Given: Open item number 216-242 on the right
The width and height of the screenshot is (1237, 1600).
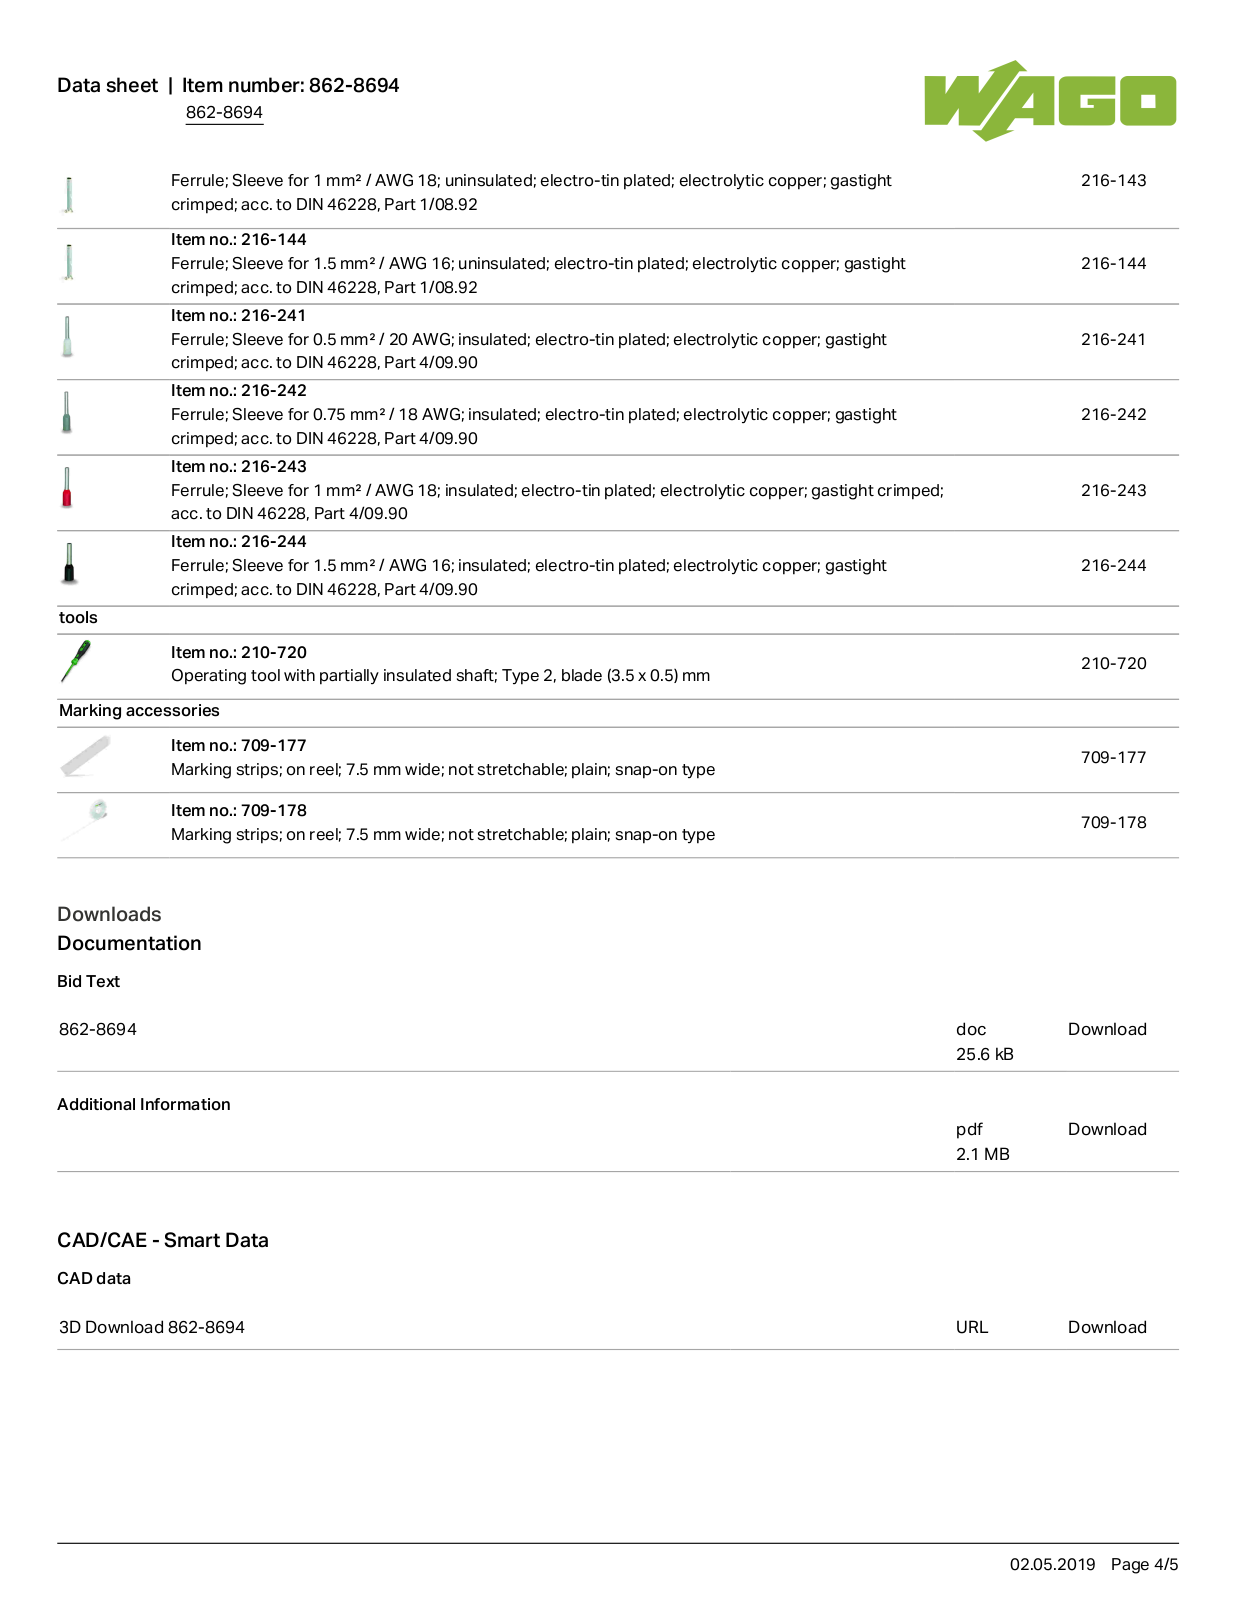Looking at the screenshot, I should [x=1113, y=414].
